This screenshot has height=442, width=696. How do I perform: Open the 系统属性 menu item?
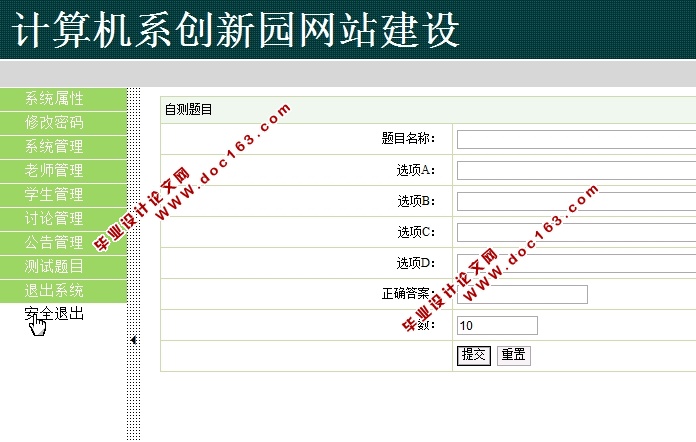tap(63, 99)
